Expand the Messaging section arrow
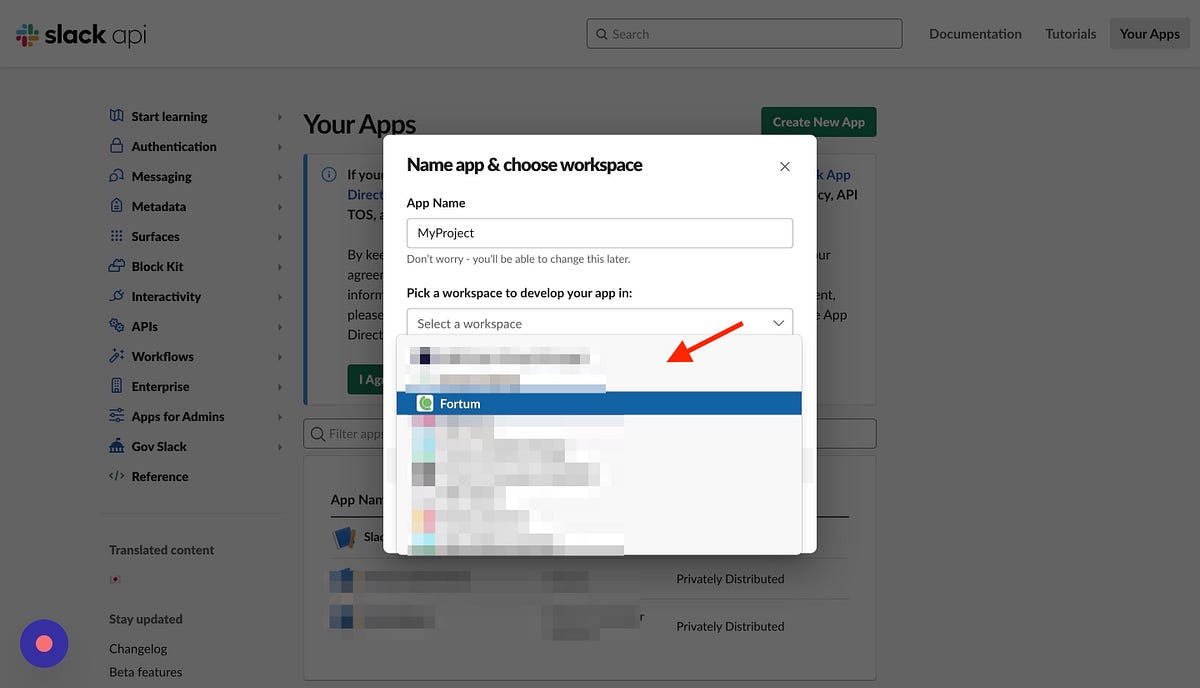Viewport: 1200px width, 688px height. coord(280,177)
